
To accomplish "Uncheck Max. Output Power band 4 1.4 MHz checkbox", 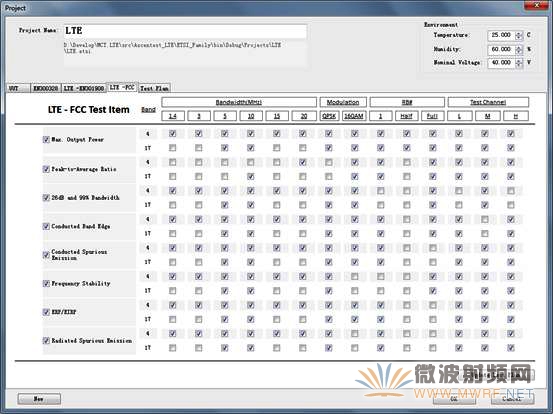I will pos(172,134).
